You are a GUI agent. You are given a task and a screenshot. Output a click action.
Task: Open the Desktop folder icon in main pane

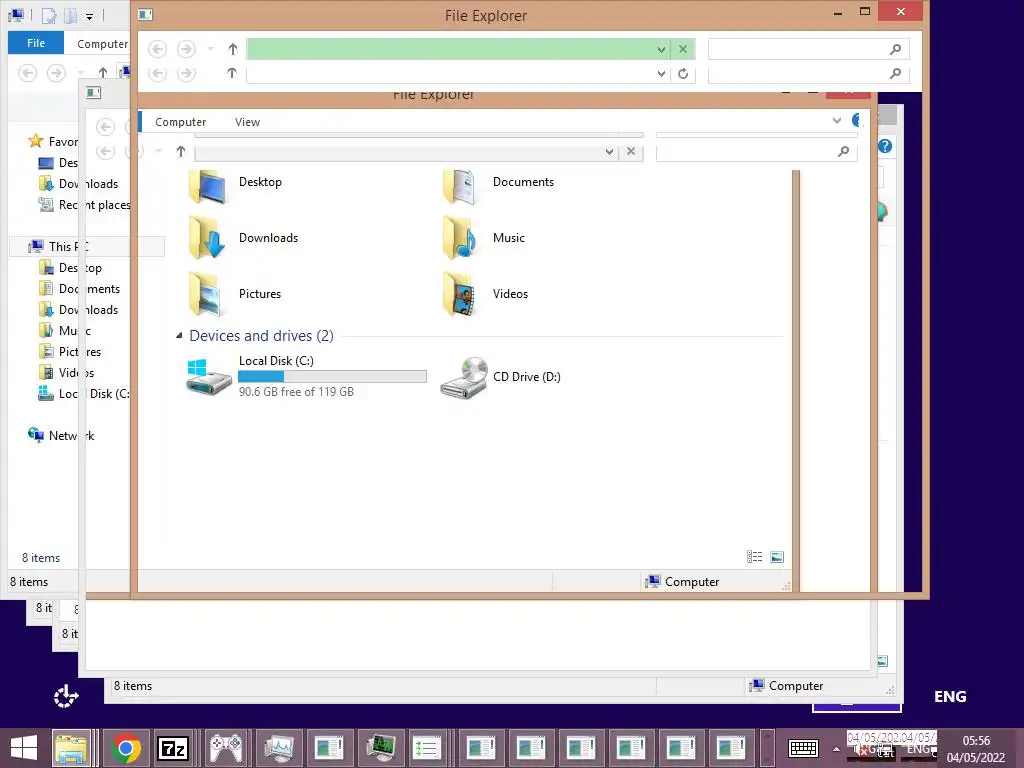[x=208, y=187]
